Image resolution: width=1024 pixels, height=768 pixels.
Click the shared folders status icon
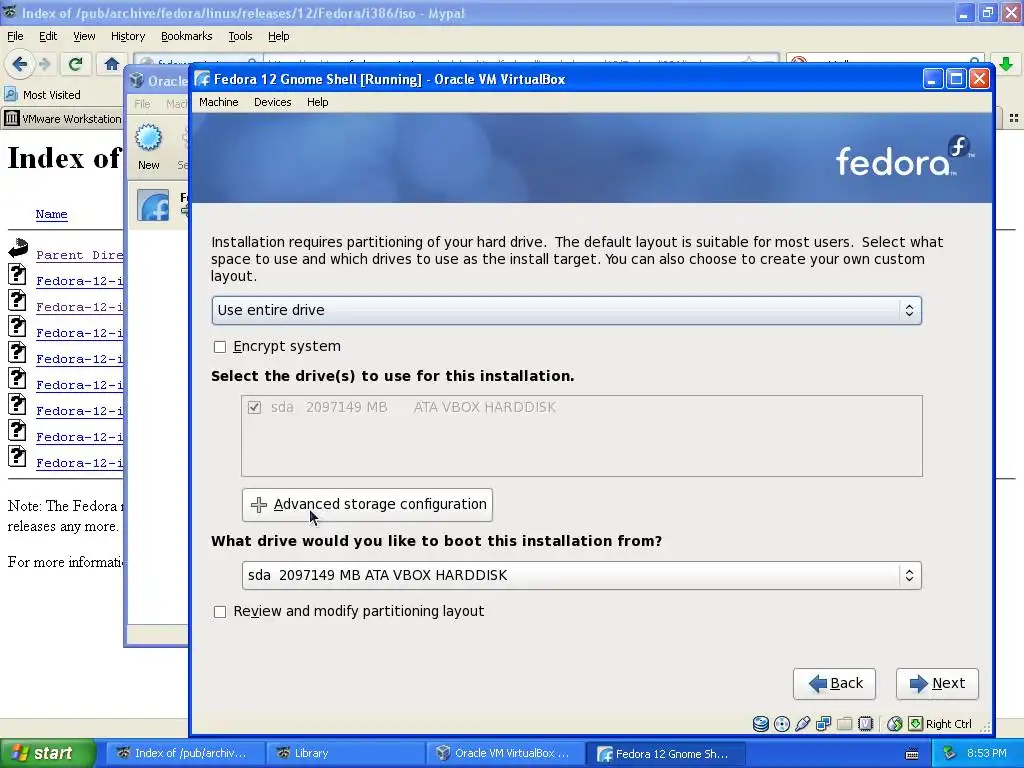pyautogui.click(x=844, y=724)
